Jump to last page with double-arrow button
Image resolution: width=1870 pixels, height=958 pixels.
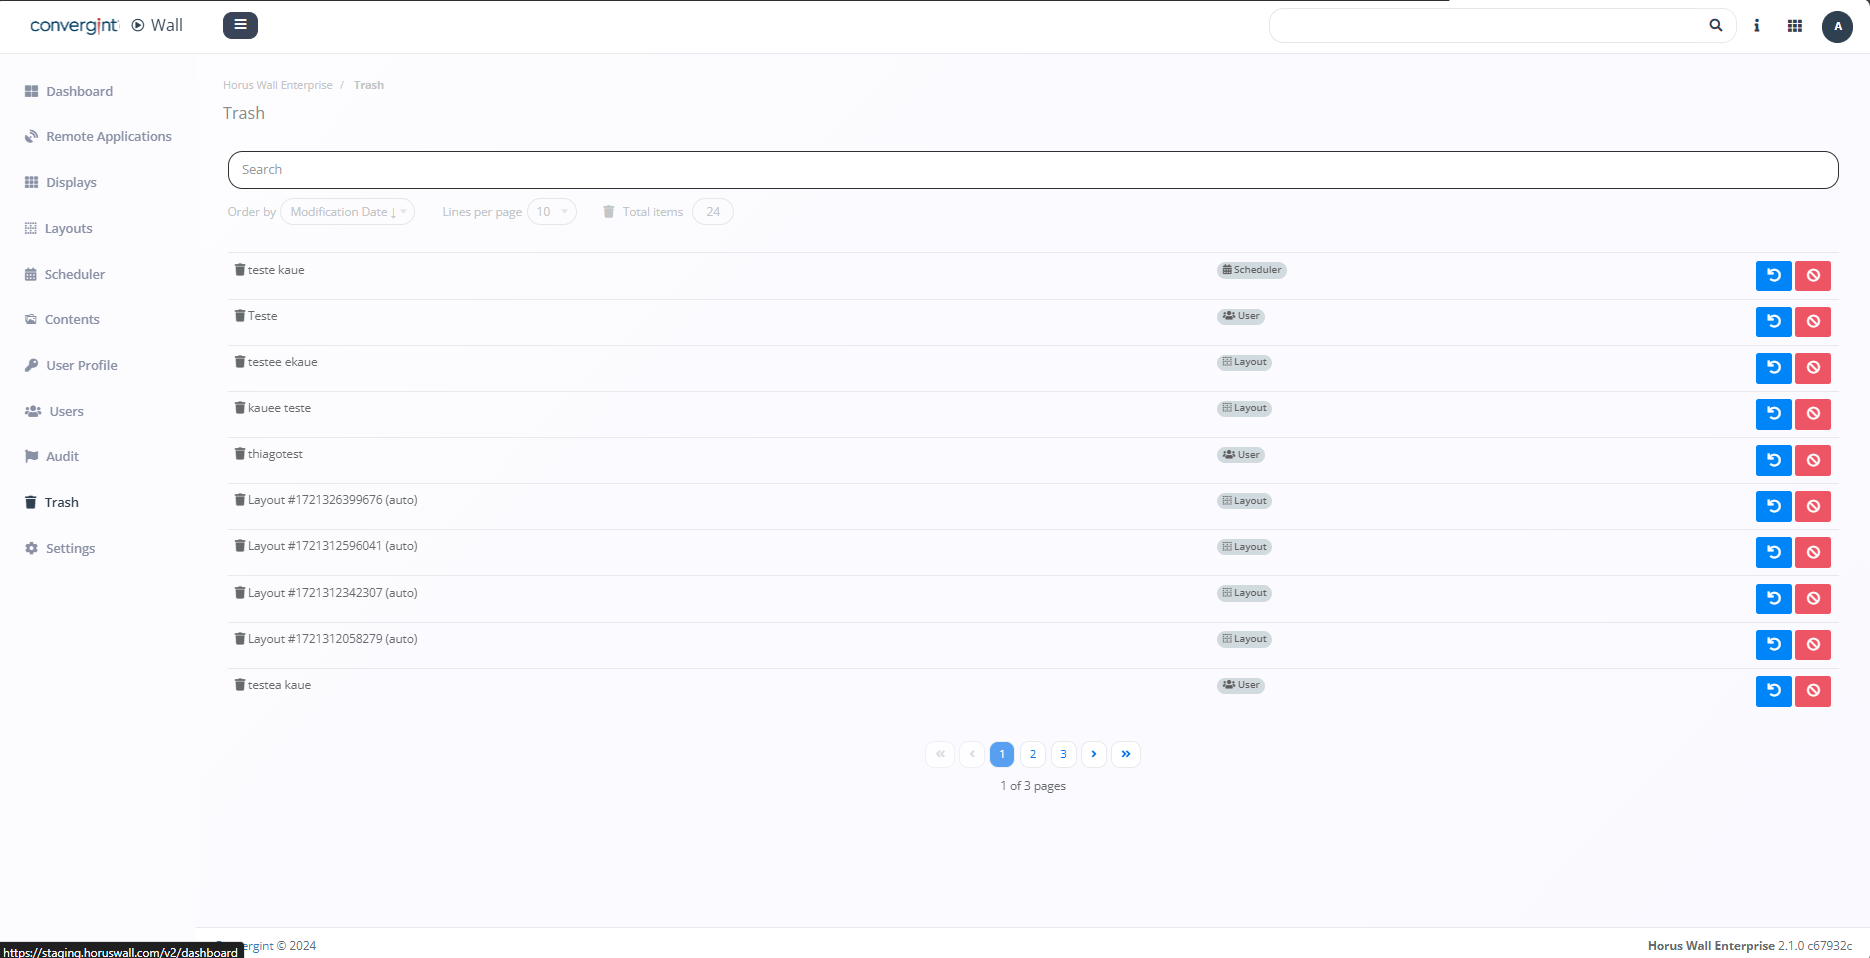(1125, 754)
